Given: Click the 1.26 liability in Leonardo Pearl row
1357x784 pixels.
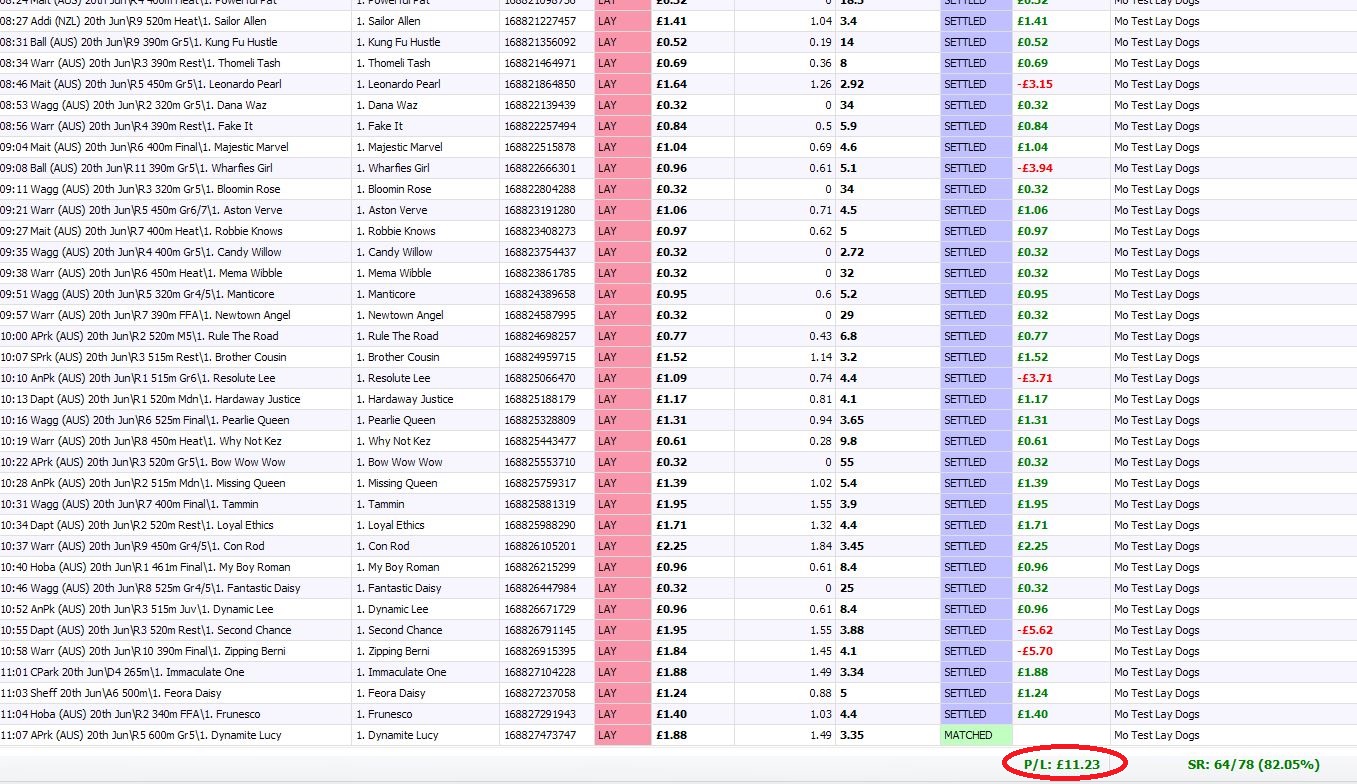Looking at the screenshot, I should 821,84.
